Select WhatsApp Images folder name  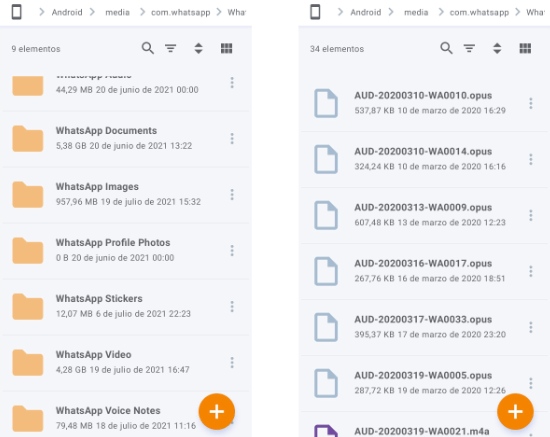click(97, 187)
